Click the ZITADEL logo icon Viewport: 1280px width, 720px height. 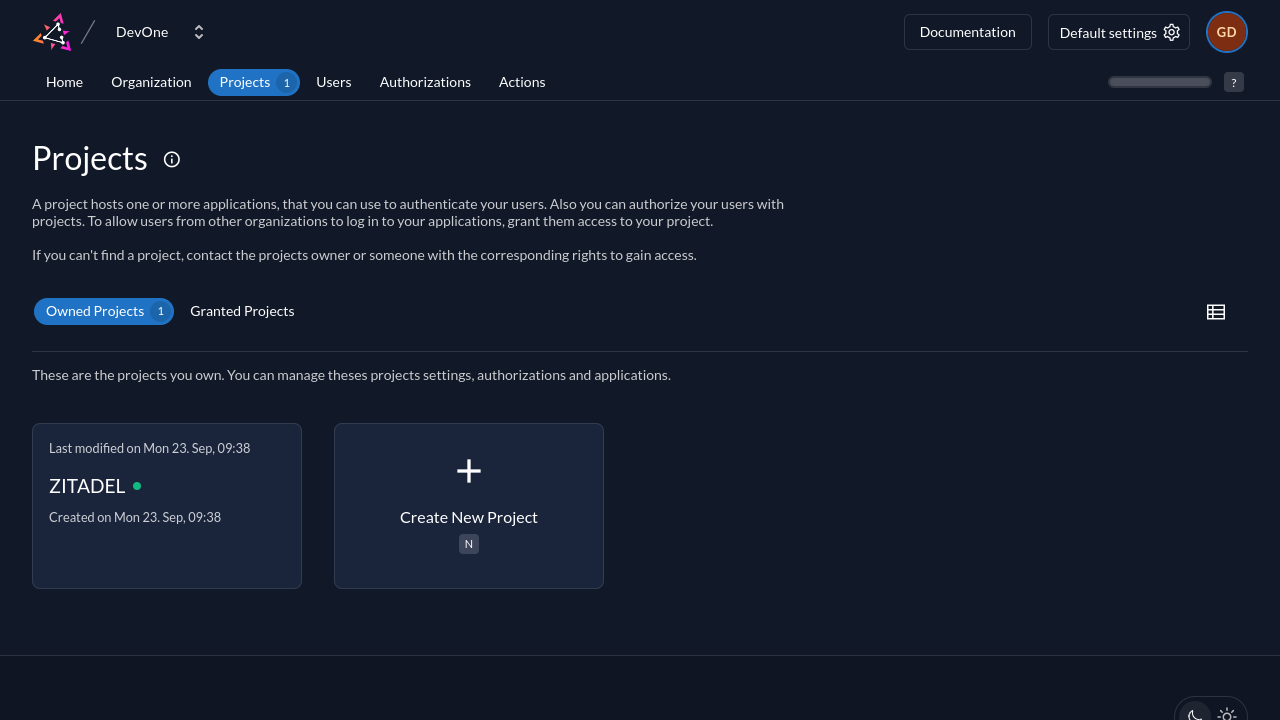52,31
